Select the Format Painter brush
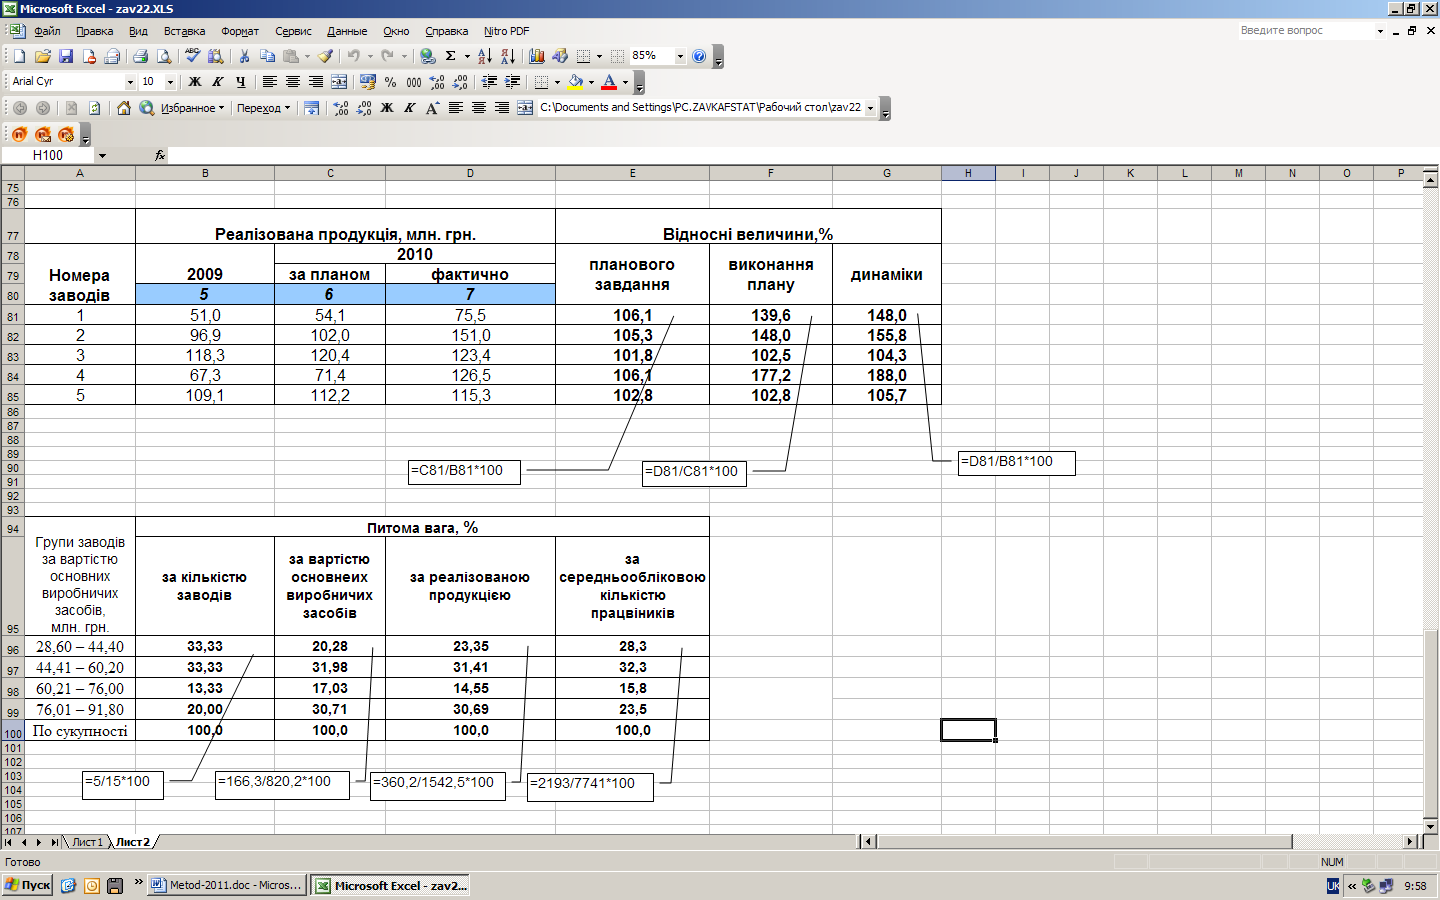Image resolution: width=1440 pixels, height=900 pixels. pos(325,56)
